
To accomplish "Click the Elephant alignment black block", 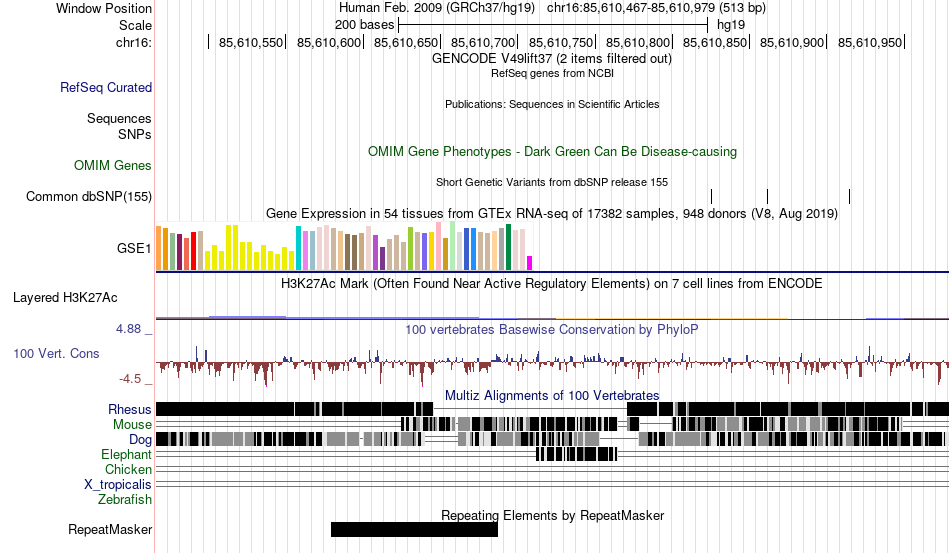I will coord(577,454).
